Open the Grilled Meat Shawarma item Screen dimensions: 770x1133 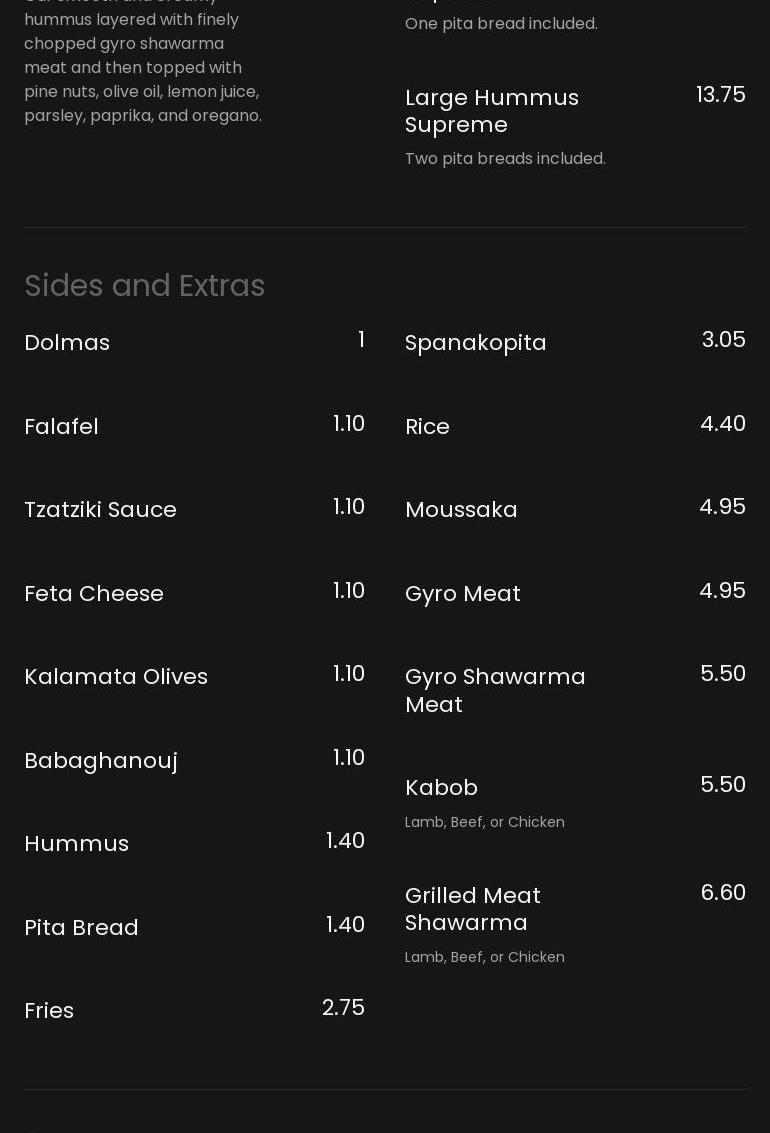coord(473,908)
